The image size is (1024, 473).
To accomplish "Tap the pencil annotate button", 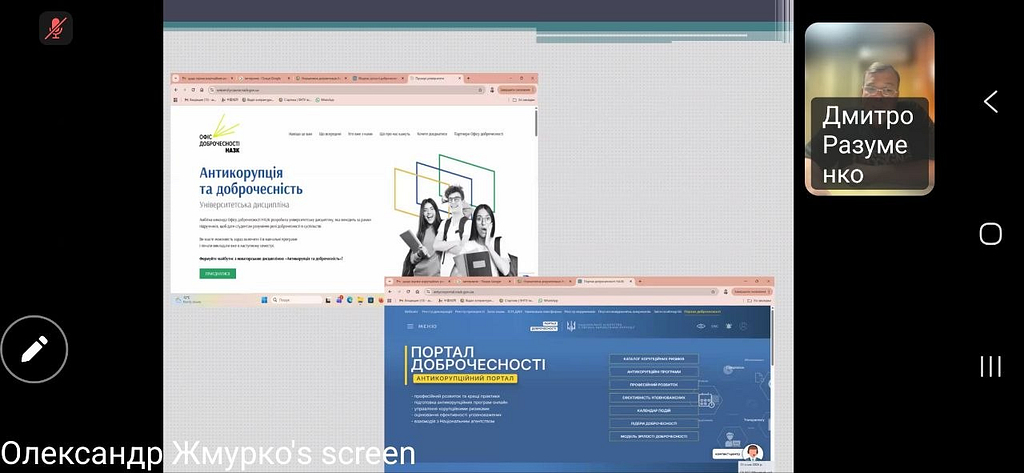I will (34, 349).
